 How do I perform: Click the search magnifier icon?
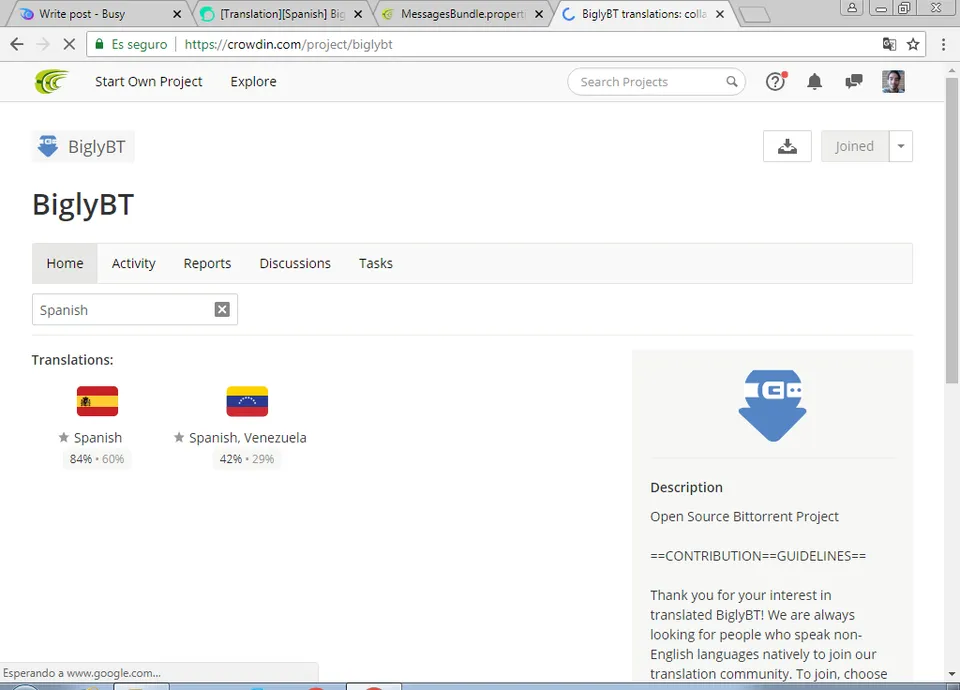732,81
